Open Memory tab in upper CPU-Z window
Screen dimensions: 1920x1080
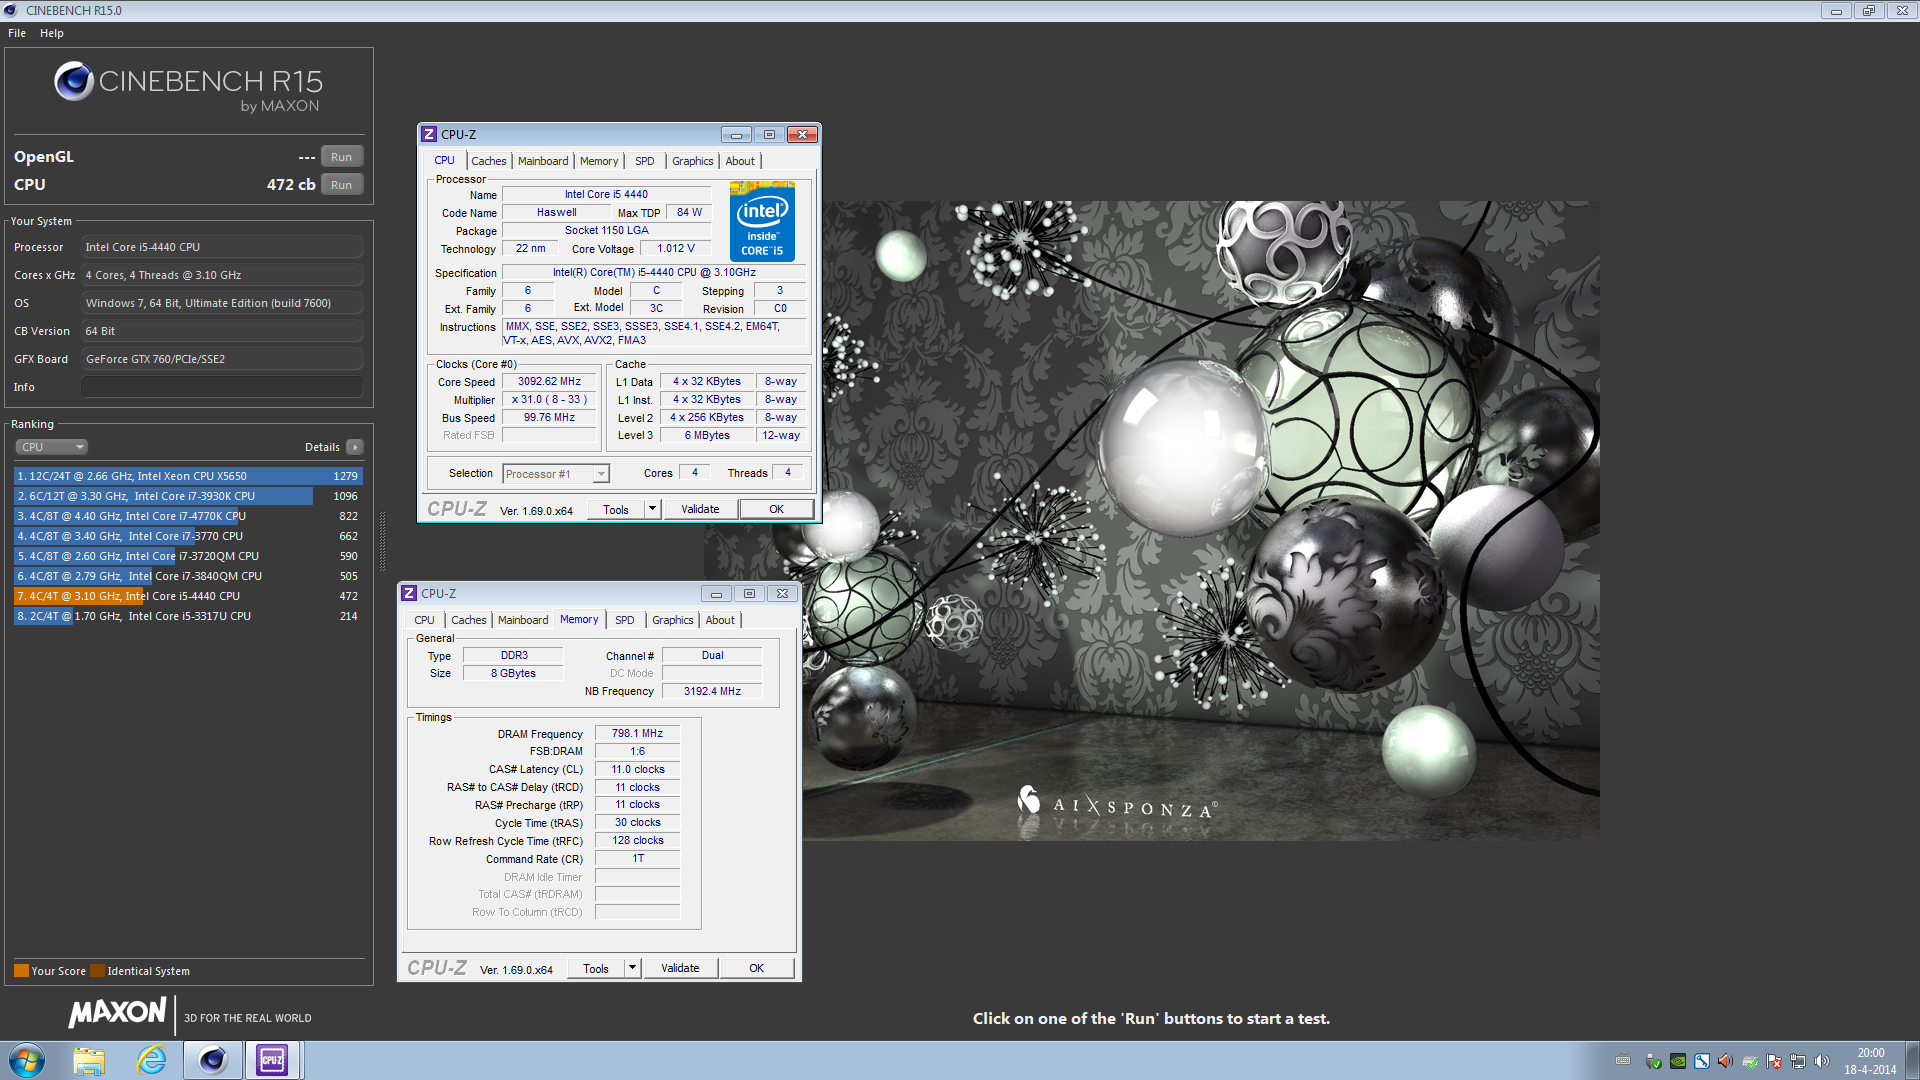(599, 161)
